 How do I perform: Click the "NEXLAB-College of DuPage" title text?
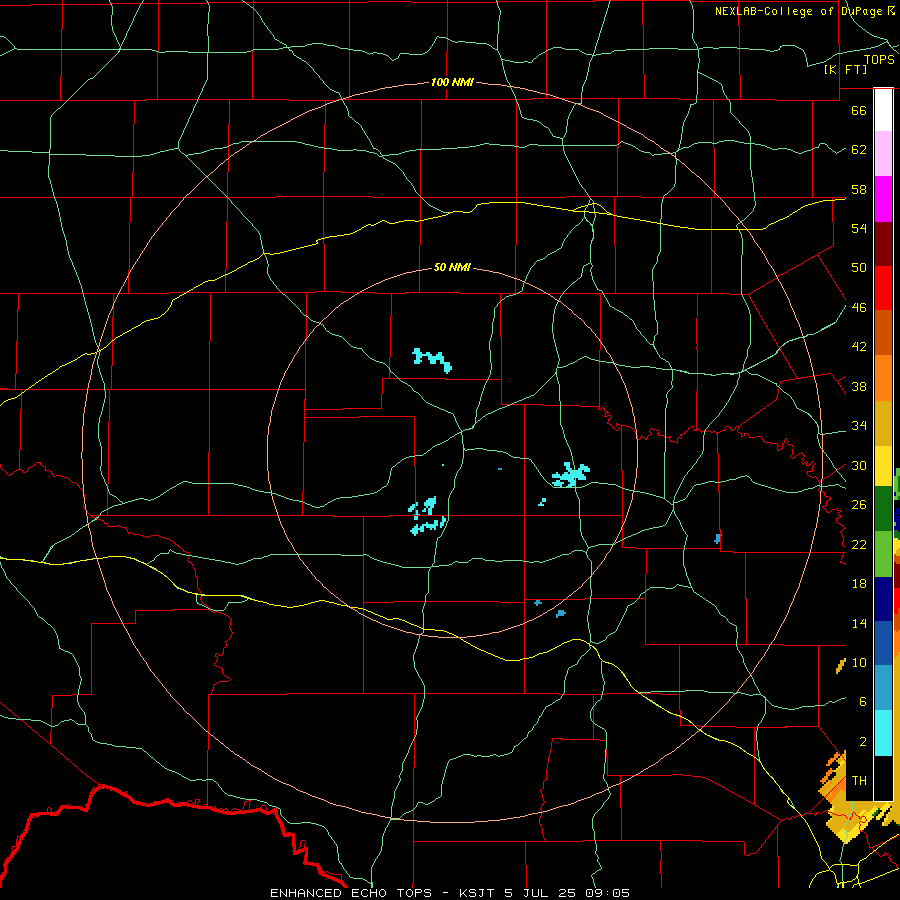point(800,11)
